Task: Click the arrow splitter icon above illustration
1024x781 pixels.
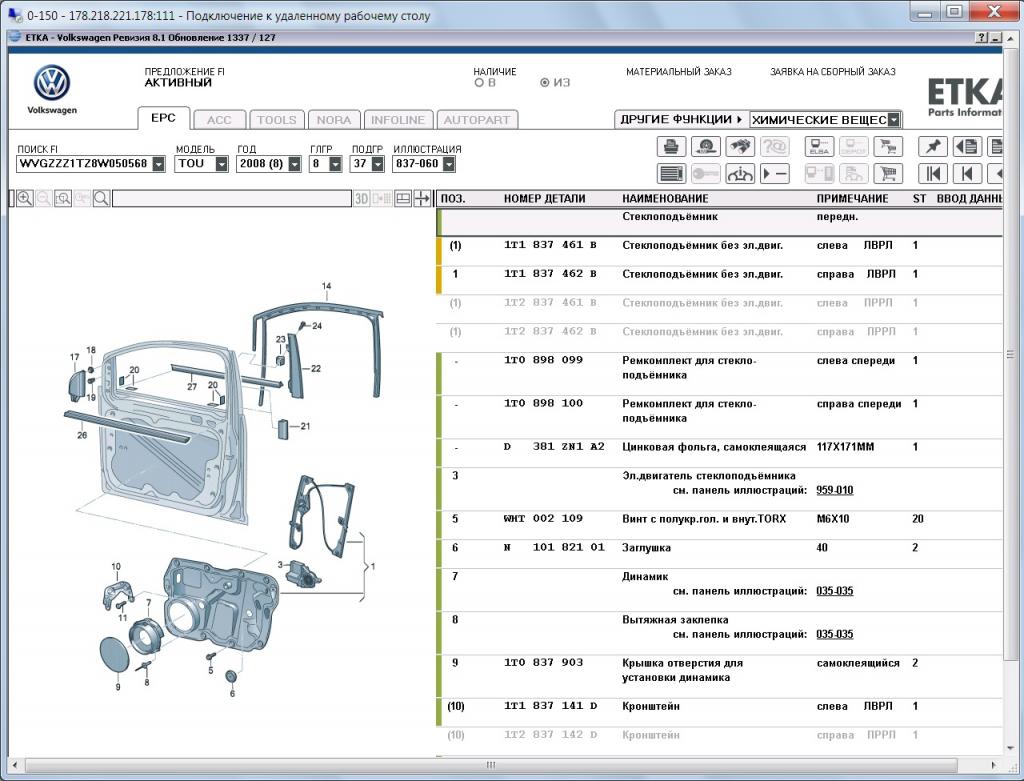Action: (x=423, y=199)
